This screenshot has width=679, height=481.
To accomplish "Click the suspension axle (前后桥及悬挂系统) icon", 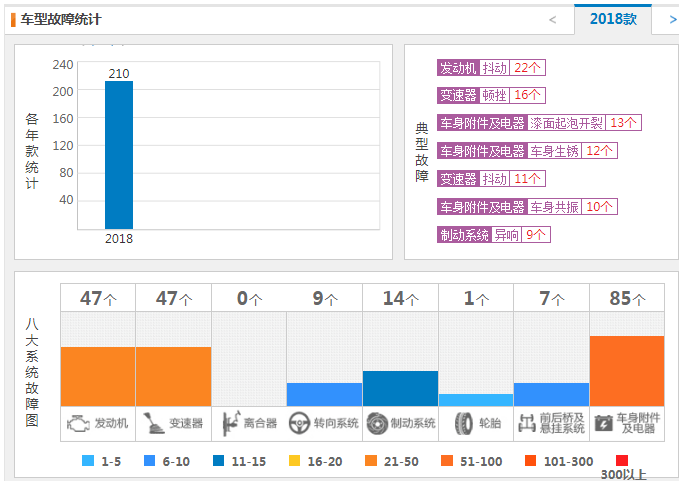I will [527, 423].
